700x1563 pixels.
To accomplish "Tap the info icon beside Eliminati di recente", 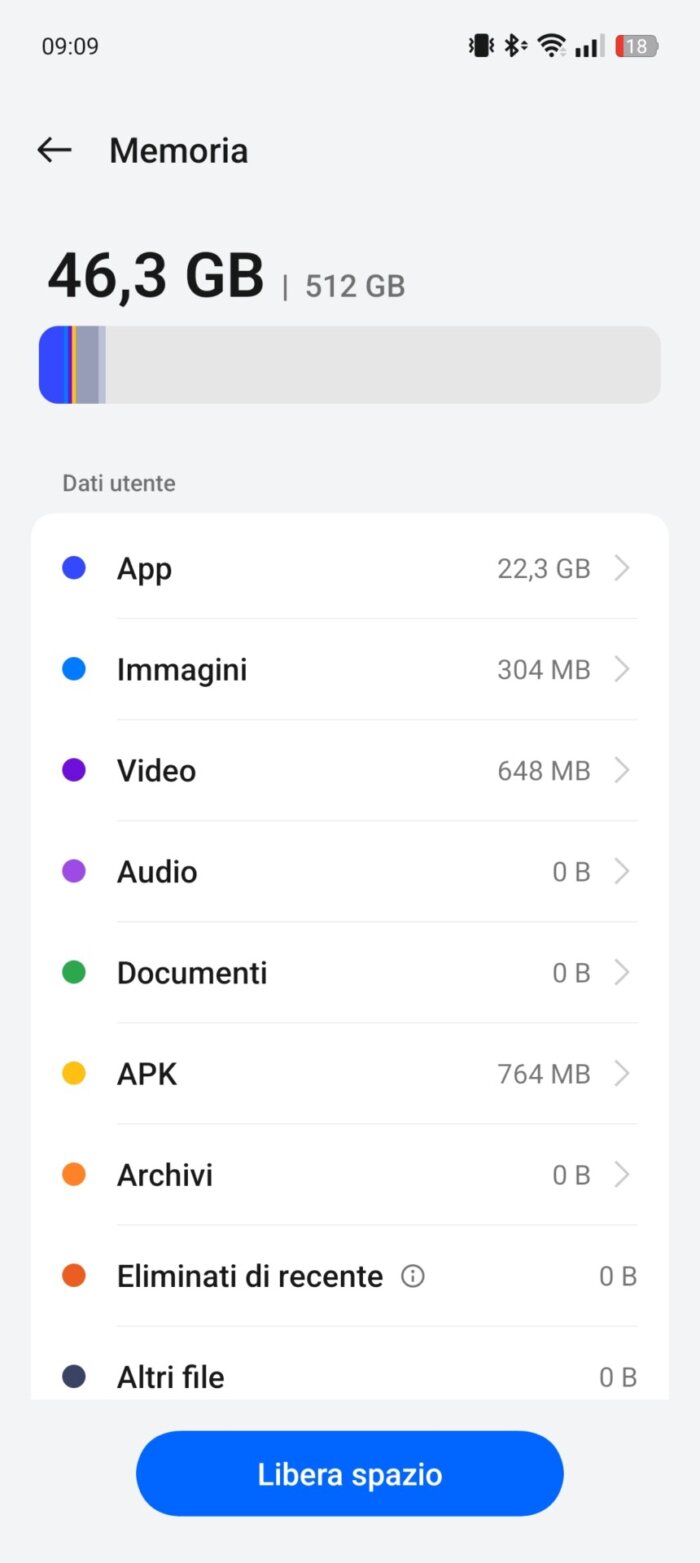I will (x=412, y=1276).
